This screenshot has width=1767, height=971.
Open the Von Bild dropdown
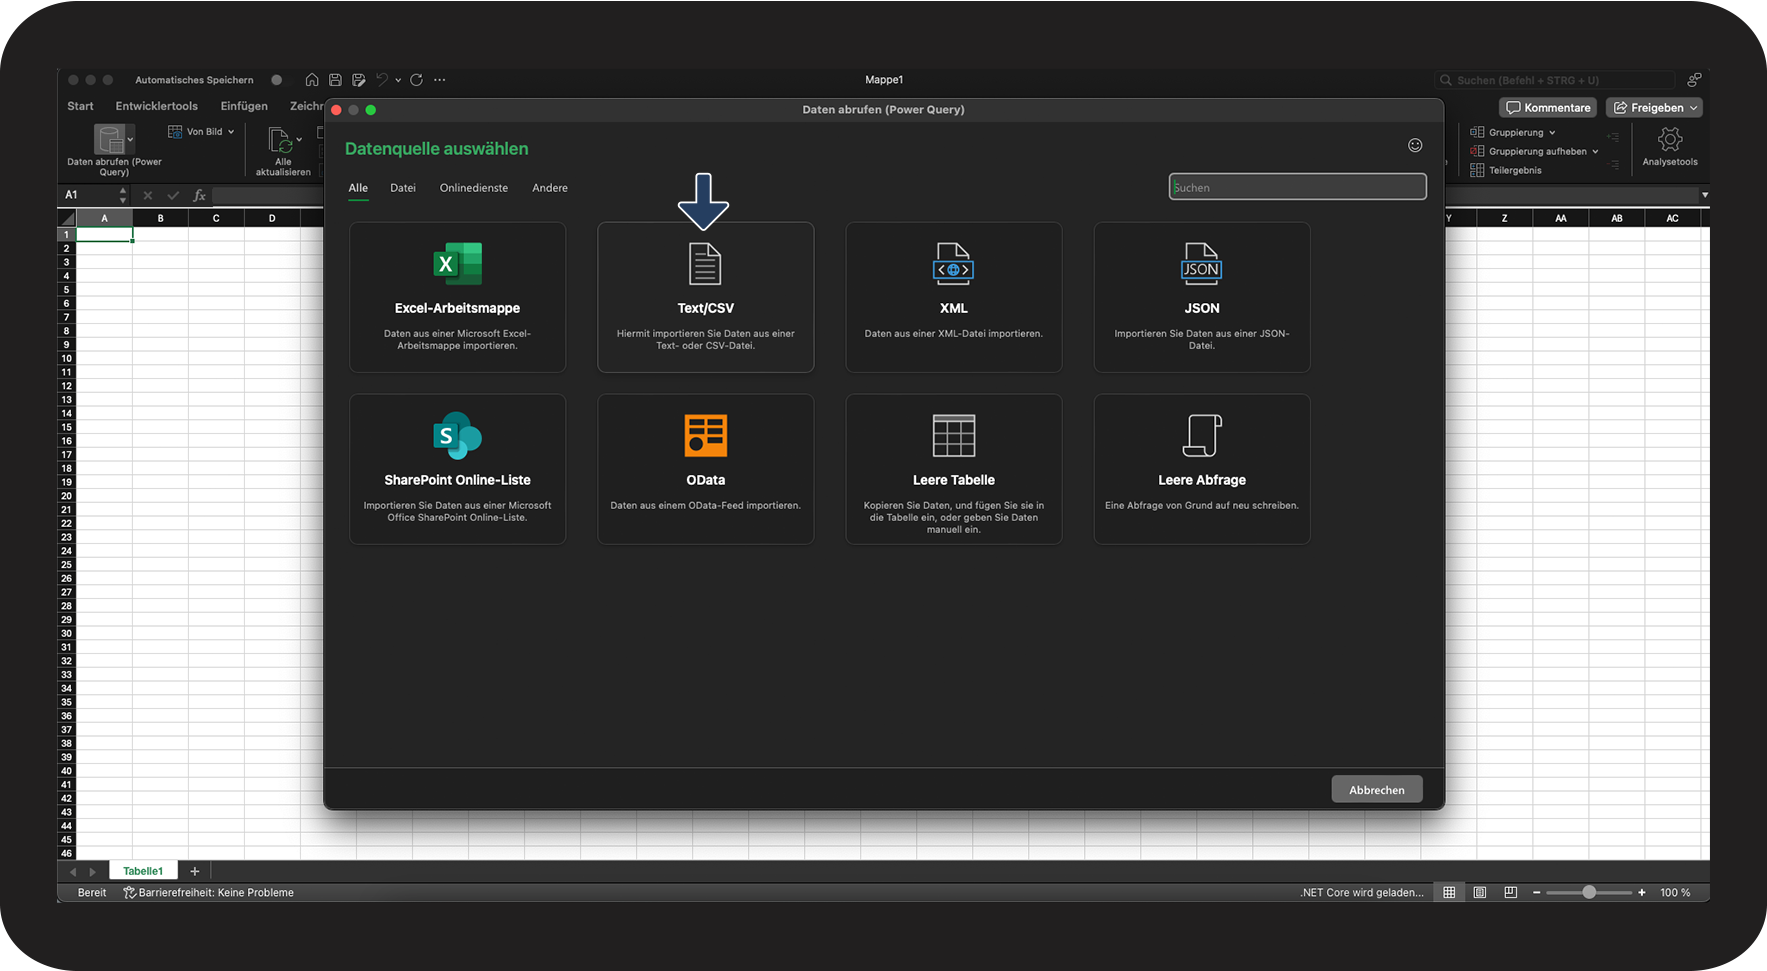click(231, 132)
